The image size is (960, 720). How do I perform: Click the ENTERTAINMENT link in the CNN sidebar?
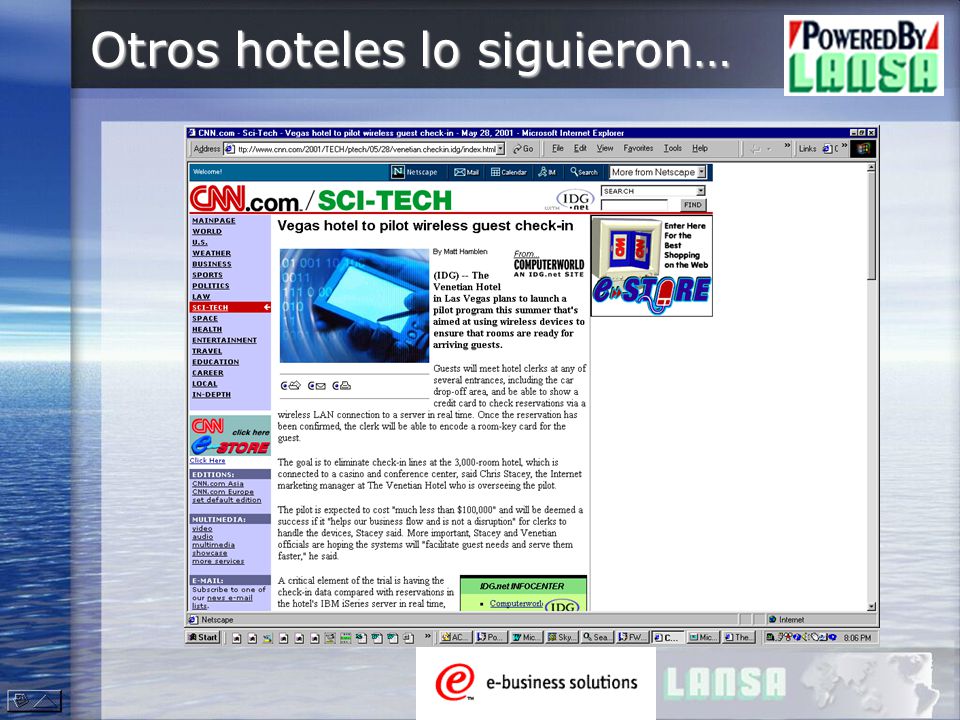pos(224,340)
